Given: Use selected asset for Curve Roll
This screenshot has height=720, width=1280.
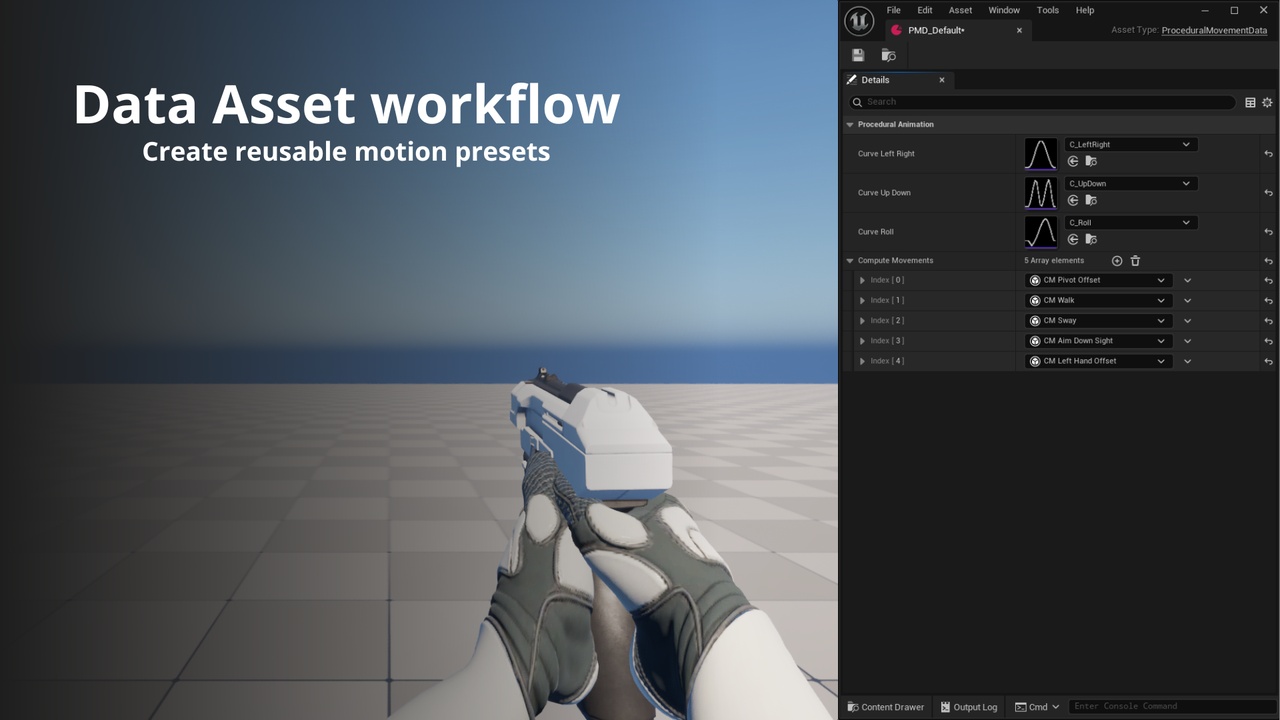Looking at the screenshot, I should click(x=1073, y=239).
